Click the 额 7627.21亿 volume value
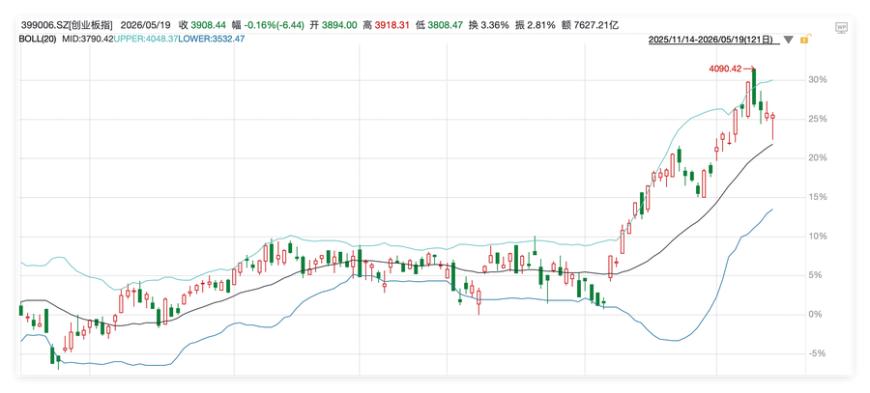This screenshot has height=393, width=870. click(x=589, y=25)
